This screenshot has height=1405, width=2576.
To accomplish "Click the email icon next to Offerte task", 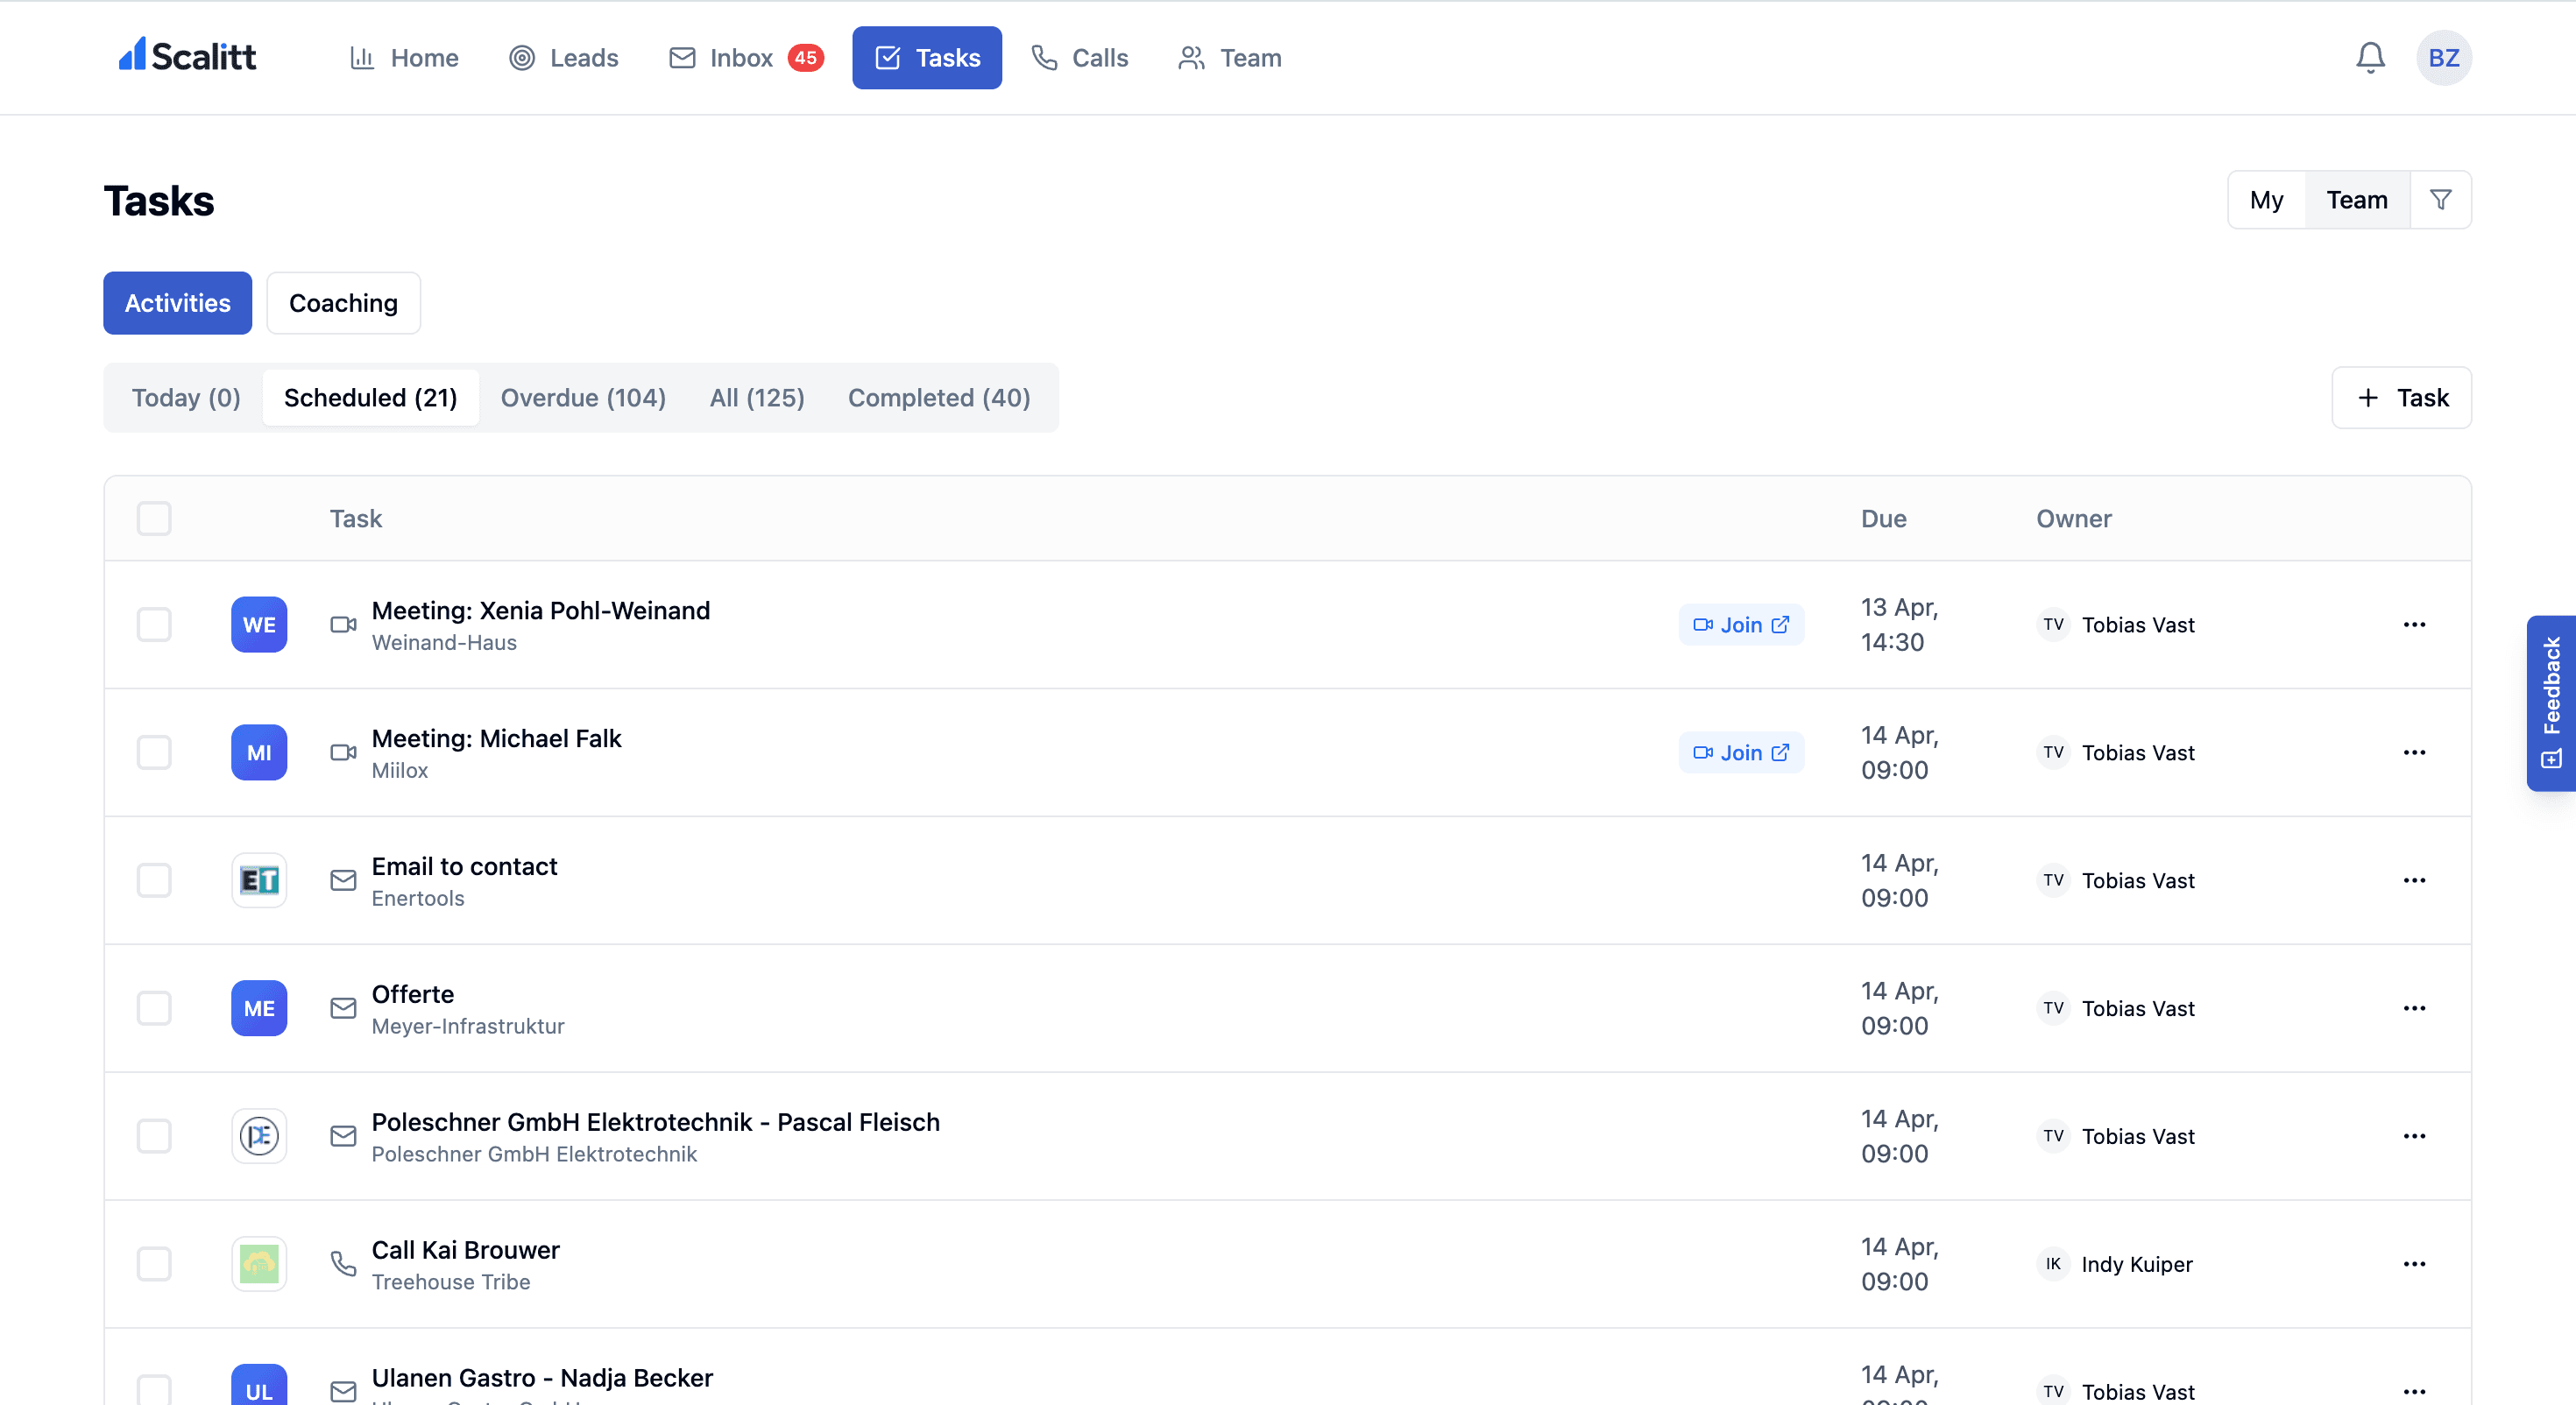I will click(343, 1008).
